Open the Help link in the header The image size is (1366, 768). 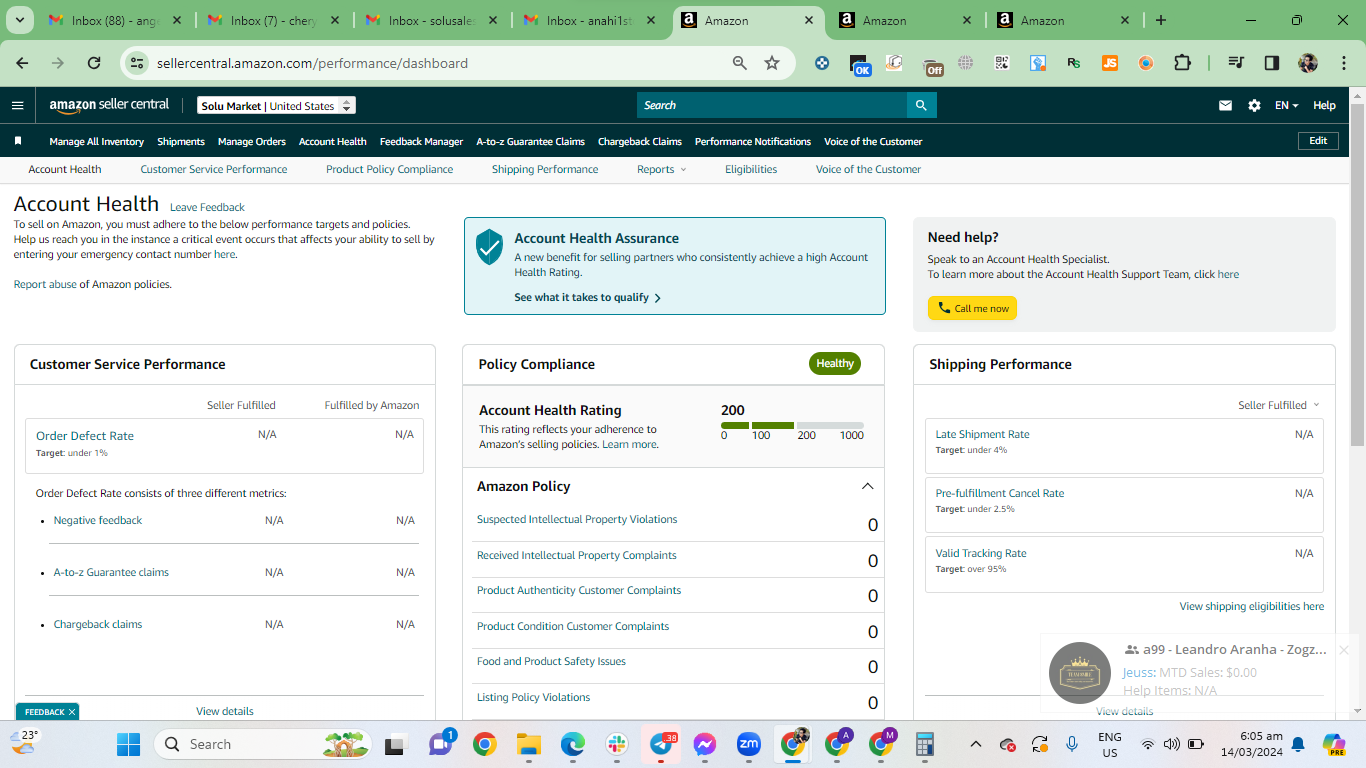click(1324, 105)
